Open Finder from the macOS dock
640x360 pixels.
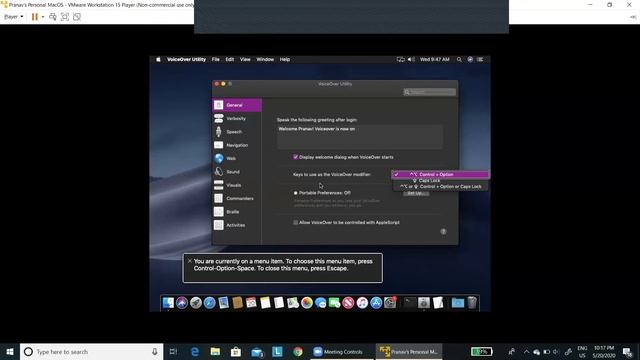pyautogui.click(x=168, y=303)
